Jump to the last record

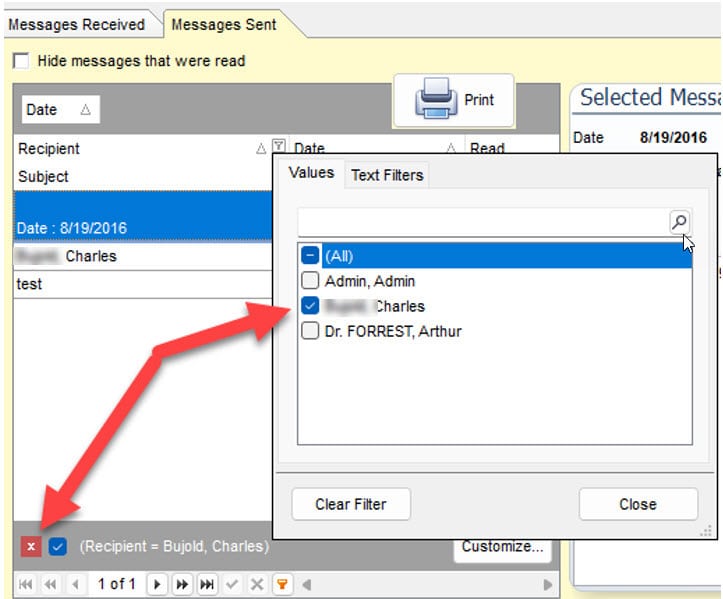(x=207, y=584)
